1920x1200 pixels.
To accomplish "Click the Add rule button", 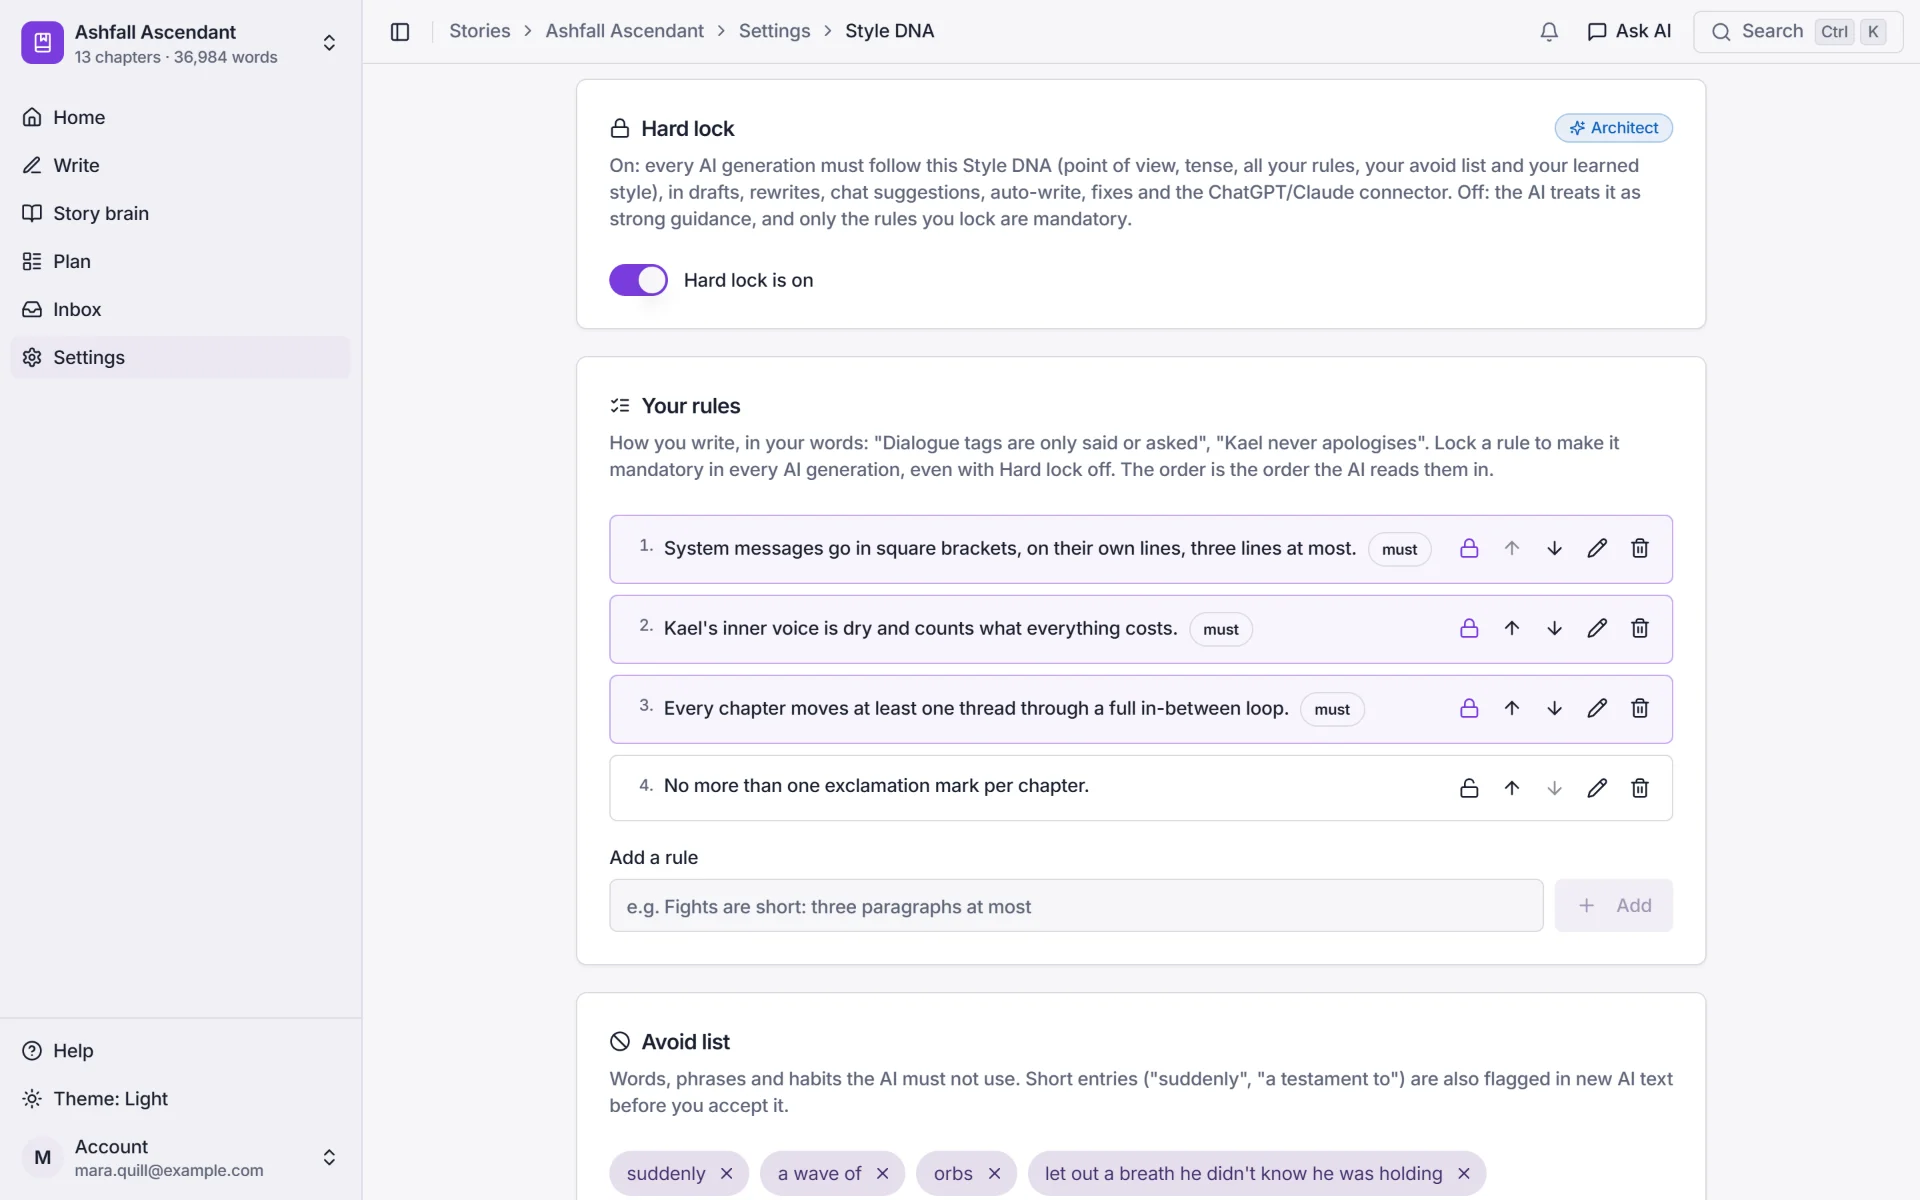I will 1613,906.
